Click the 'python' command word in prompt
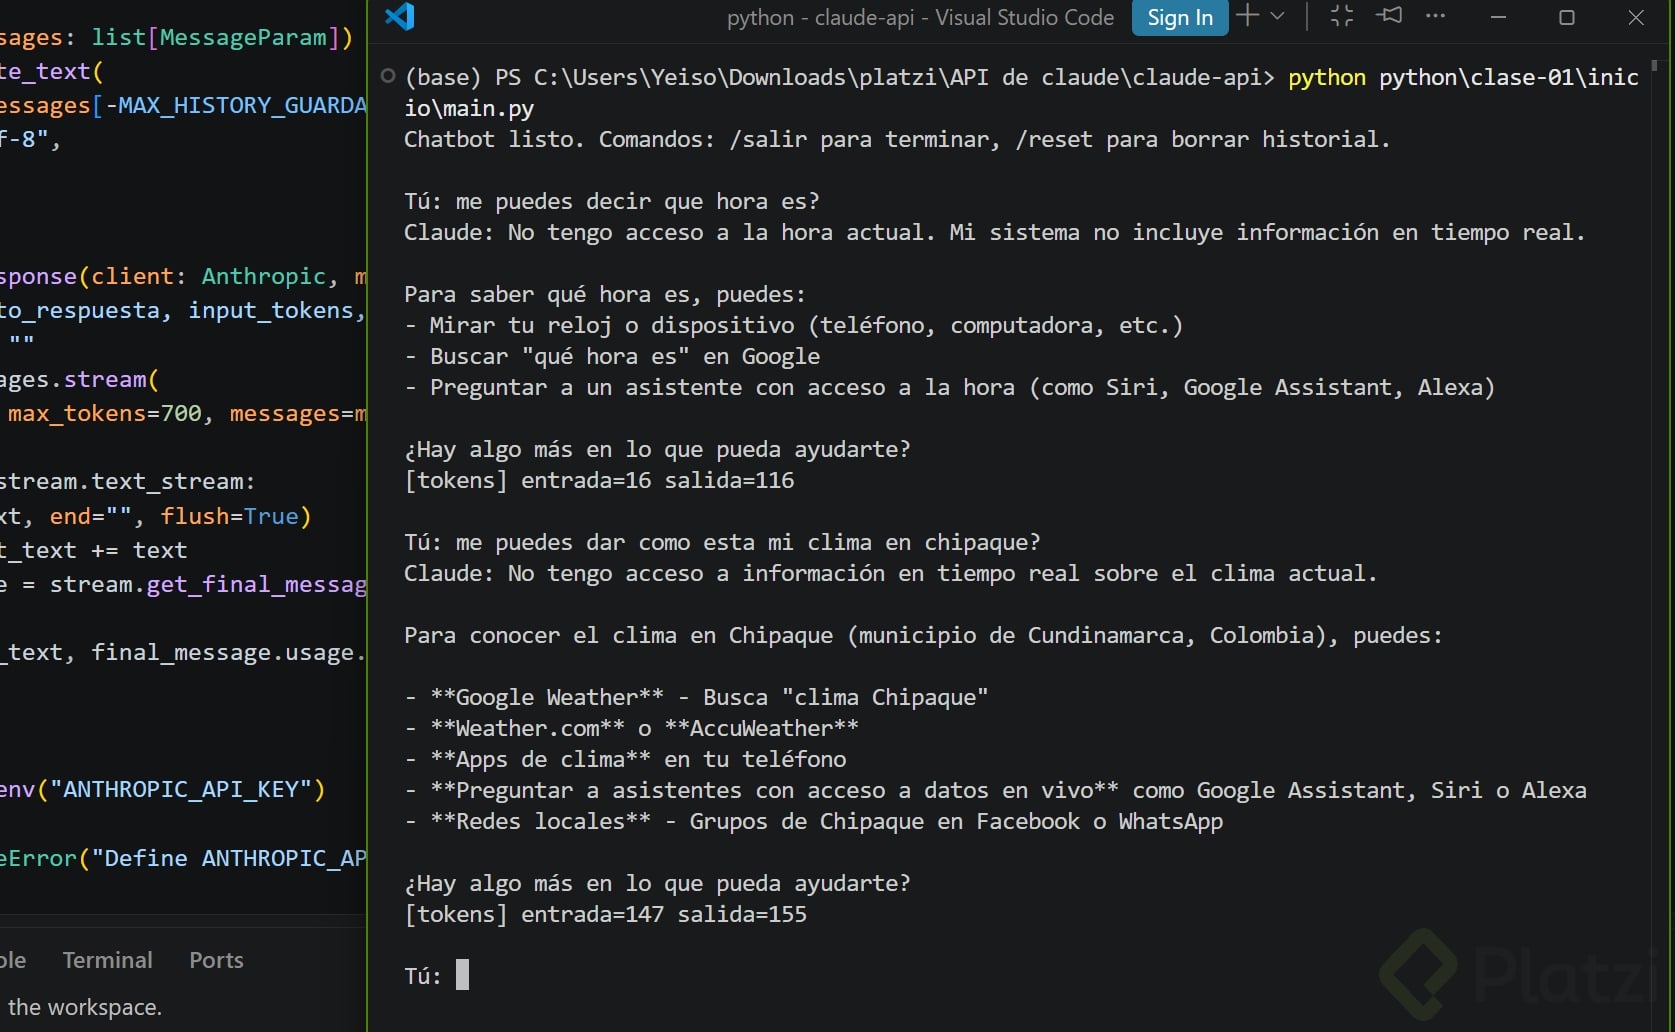 click(x=1327, y=78)
